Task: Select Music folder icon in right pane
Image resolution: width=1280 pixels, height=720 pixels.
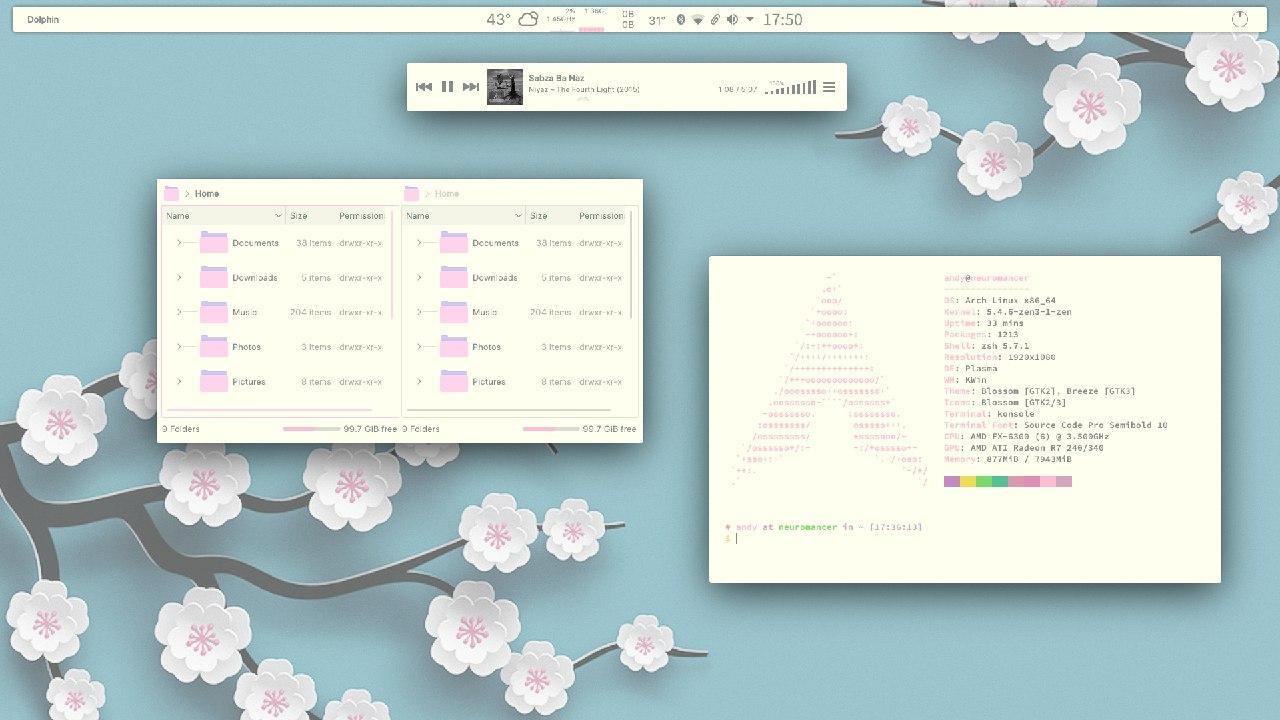Action: pos(454,312)
